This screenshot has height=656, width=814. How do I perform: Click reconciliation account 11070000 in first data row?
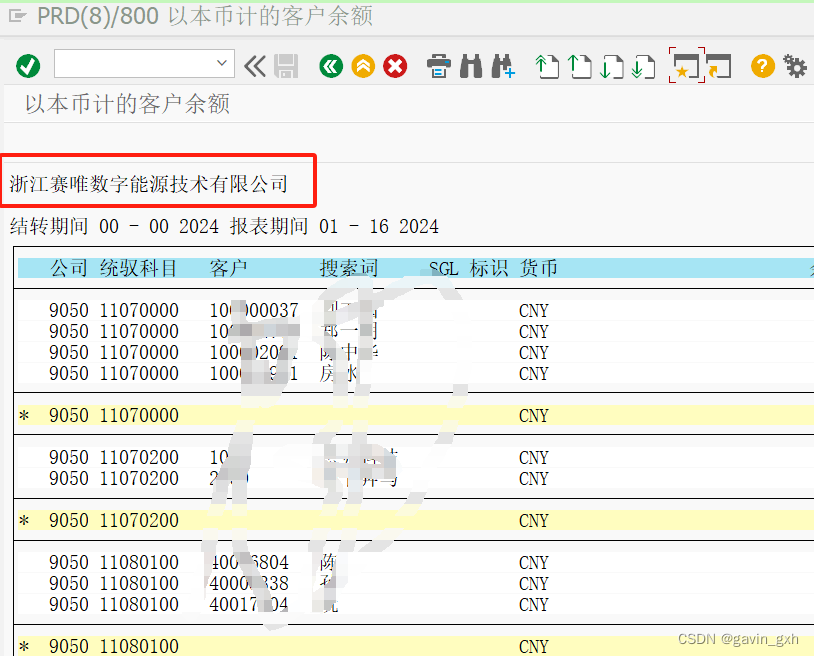pyautogui.click(x=139, y=310)
